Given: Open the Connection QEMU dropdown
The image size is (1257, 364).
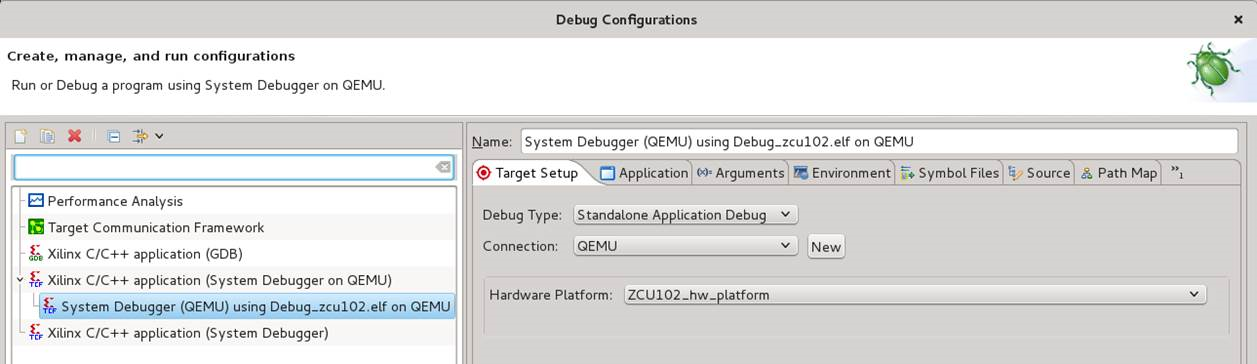Looking at the screenshot, I should point(686,246).
